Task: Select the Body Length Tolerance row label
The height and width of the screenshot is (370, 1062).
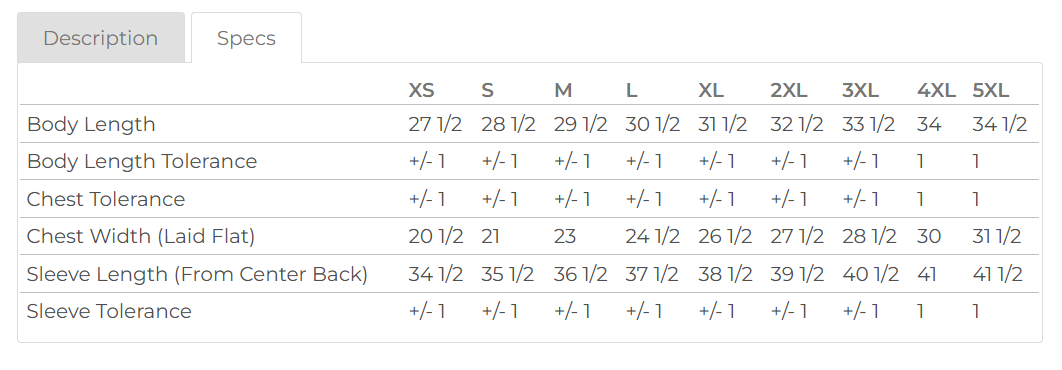Action: (x=142, y=161)
